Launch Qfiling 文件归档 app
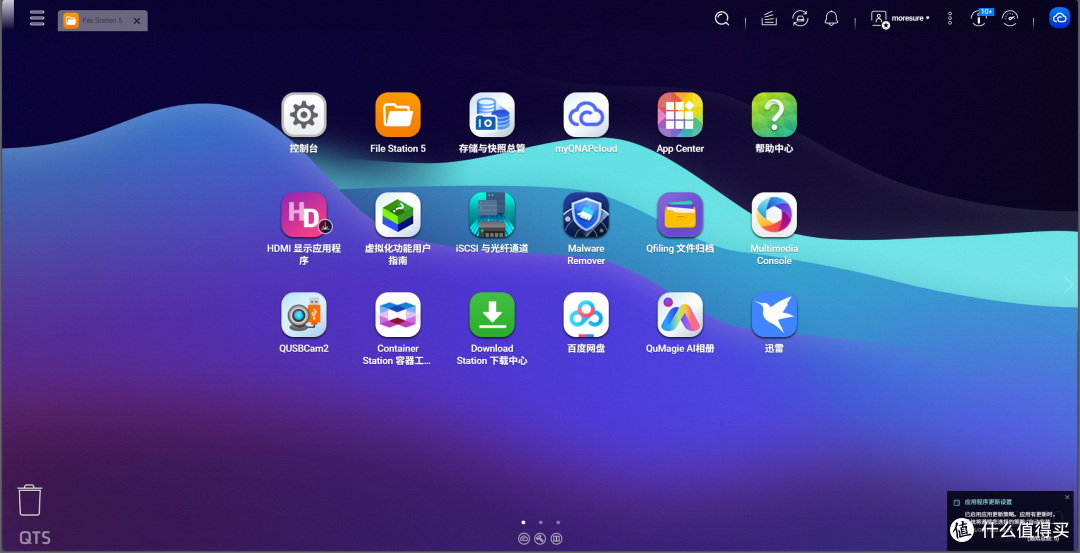This screenshot has width=1080, height=553. pyautogui.click(x=680, y=215)
